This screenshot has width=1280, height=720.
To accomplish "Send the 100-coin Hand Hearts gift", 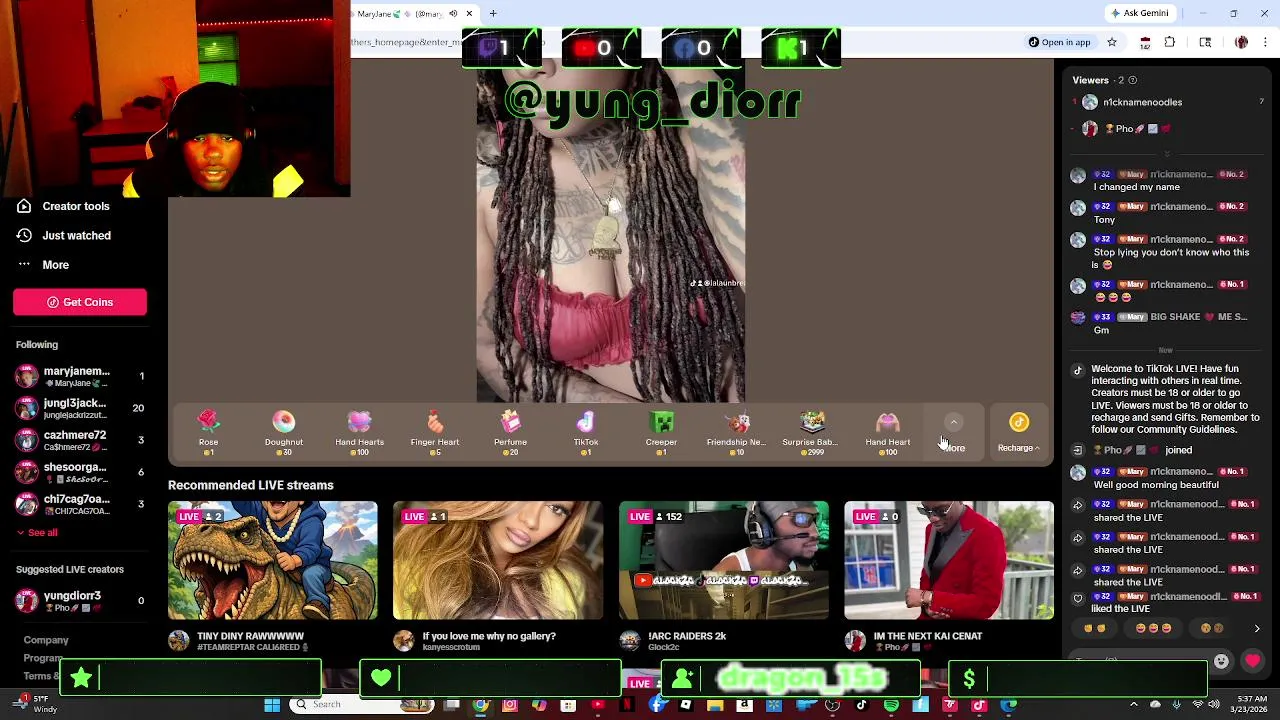I will (359, 433).
